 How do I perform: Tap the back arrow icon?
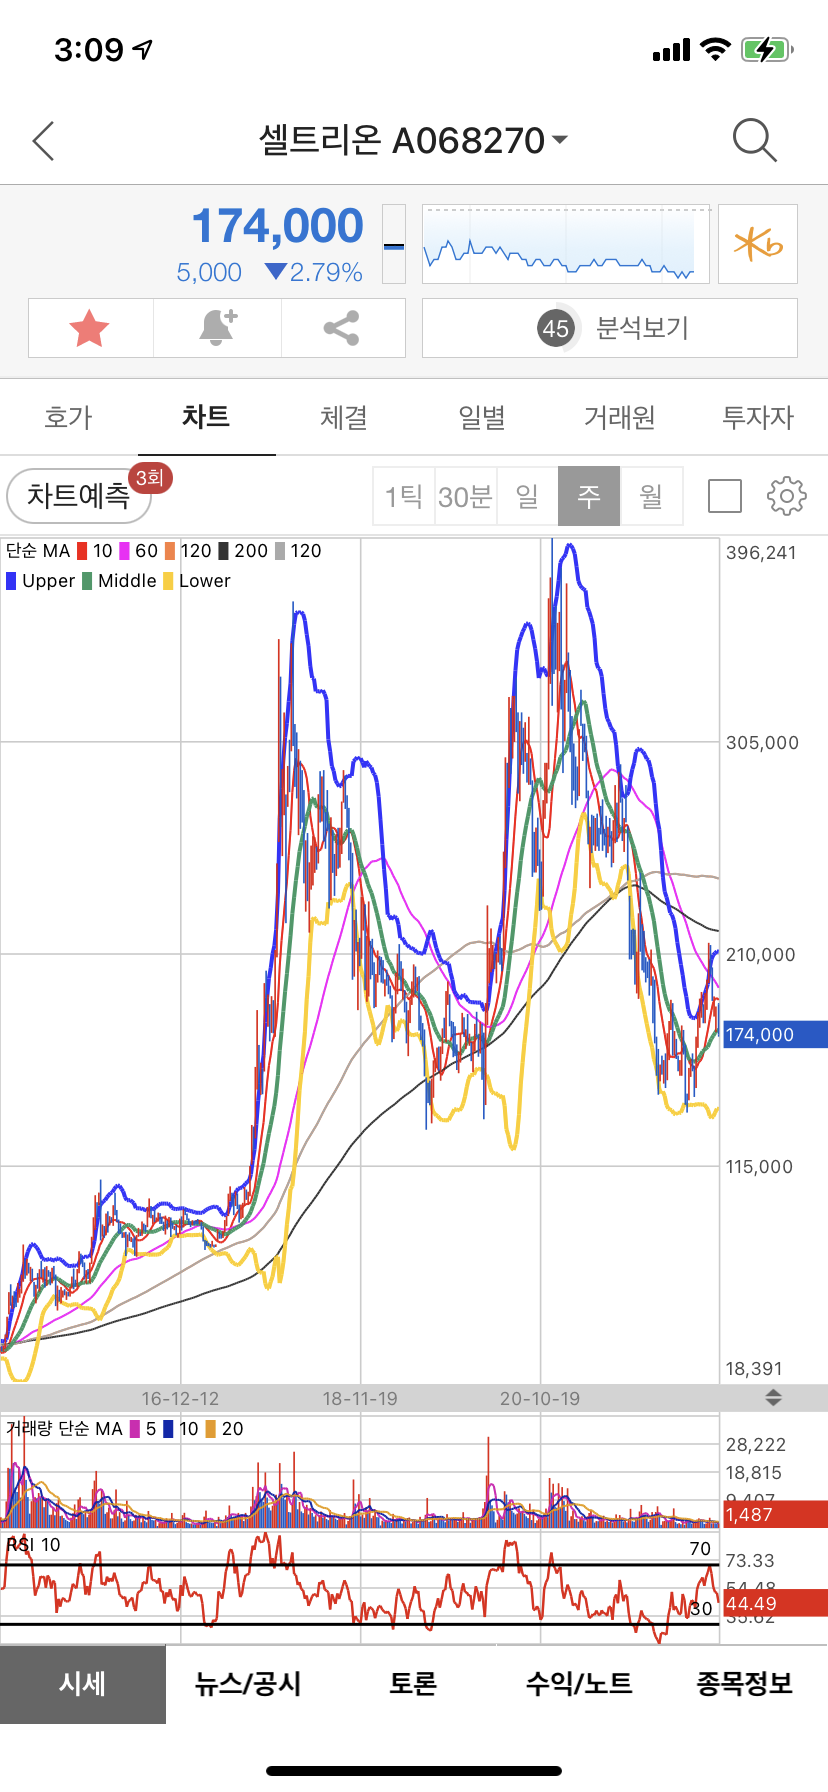tap(43, 141)
